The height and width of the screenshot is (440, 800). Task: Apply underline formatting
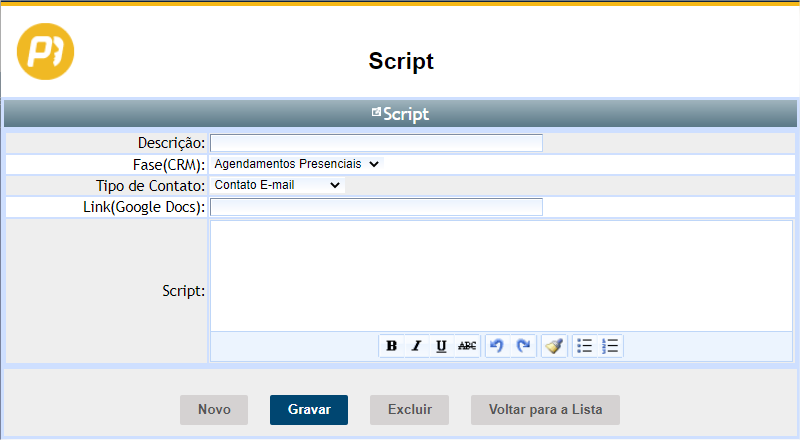pyautogui.click(x=441, y=346)
